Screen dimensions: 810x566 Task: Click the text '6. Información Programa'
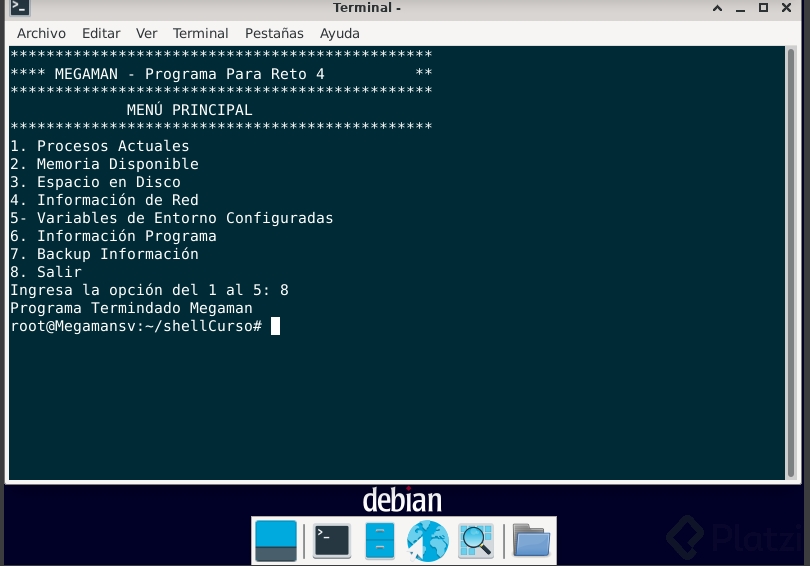[x=113, y=236]
